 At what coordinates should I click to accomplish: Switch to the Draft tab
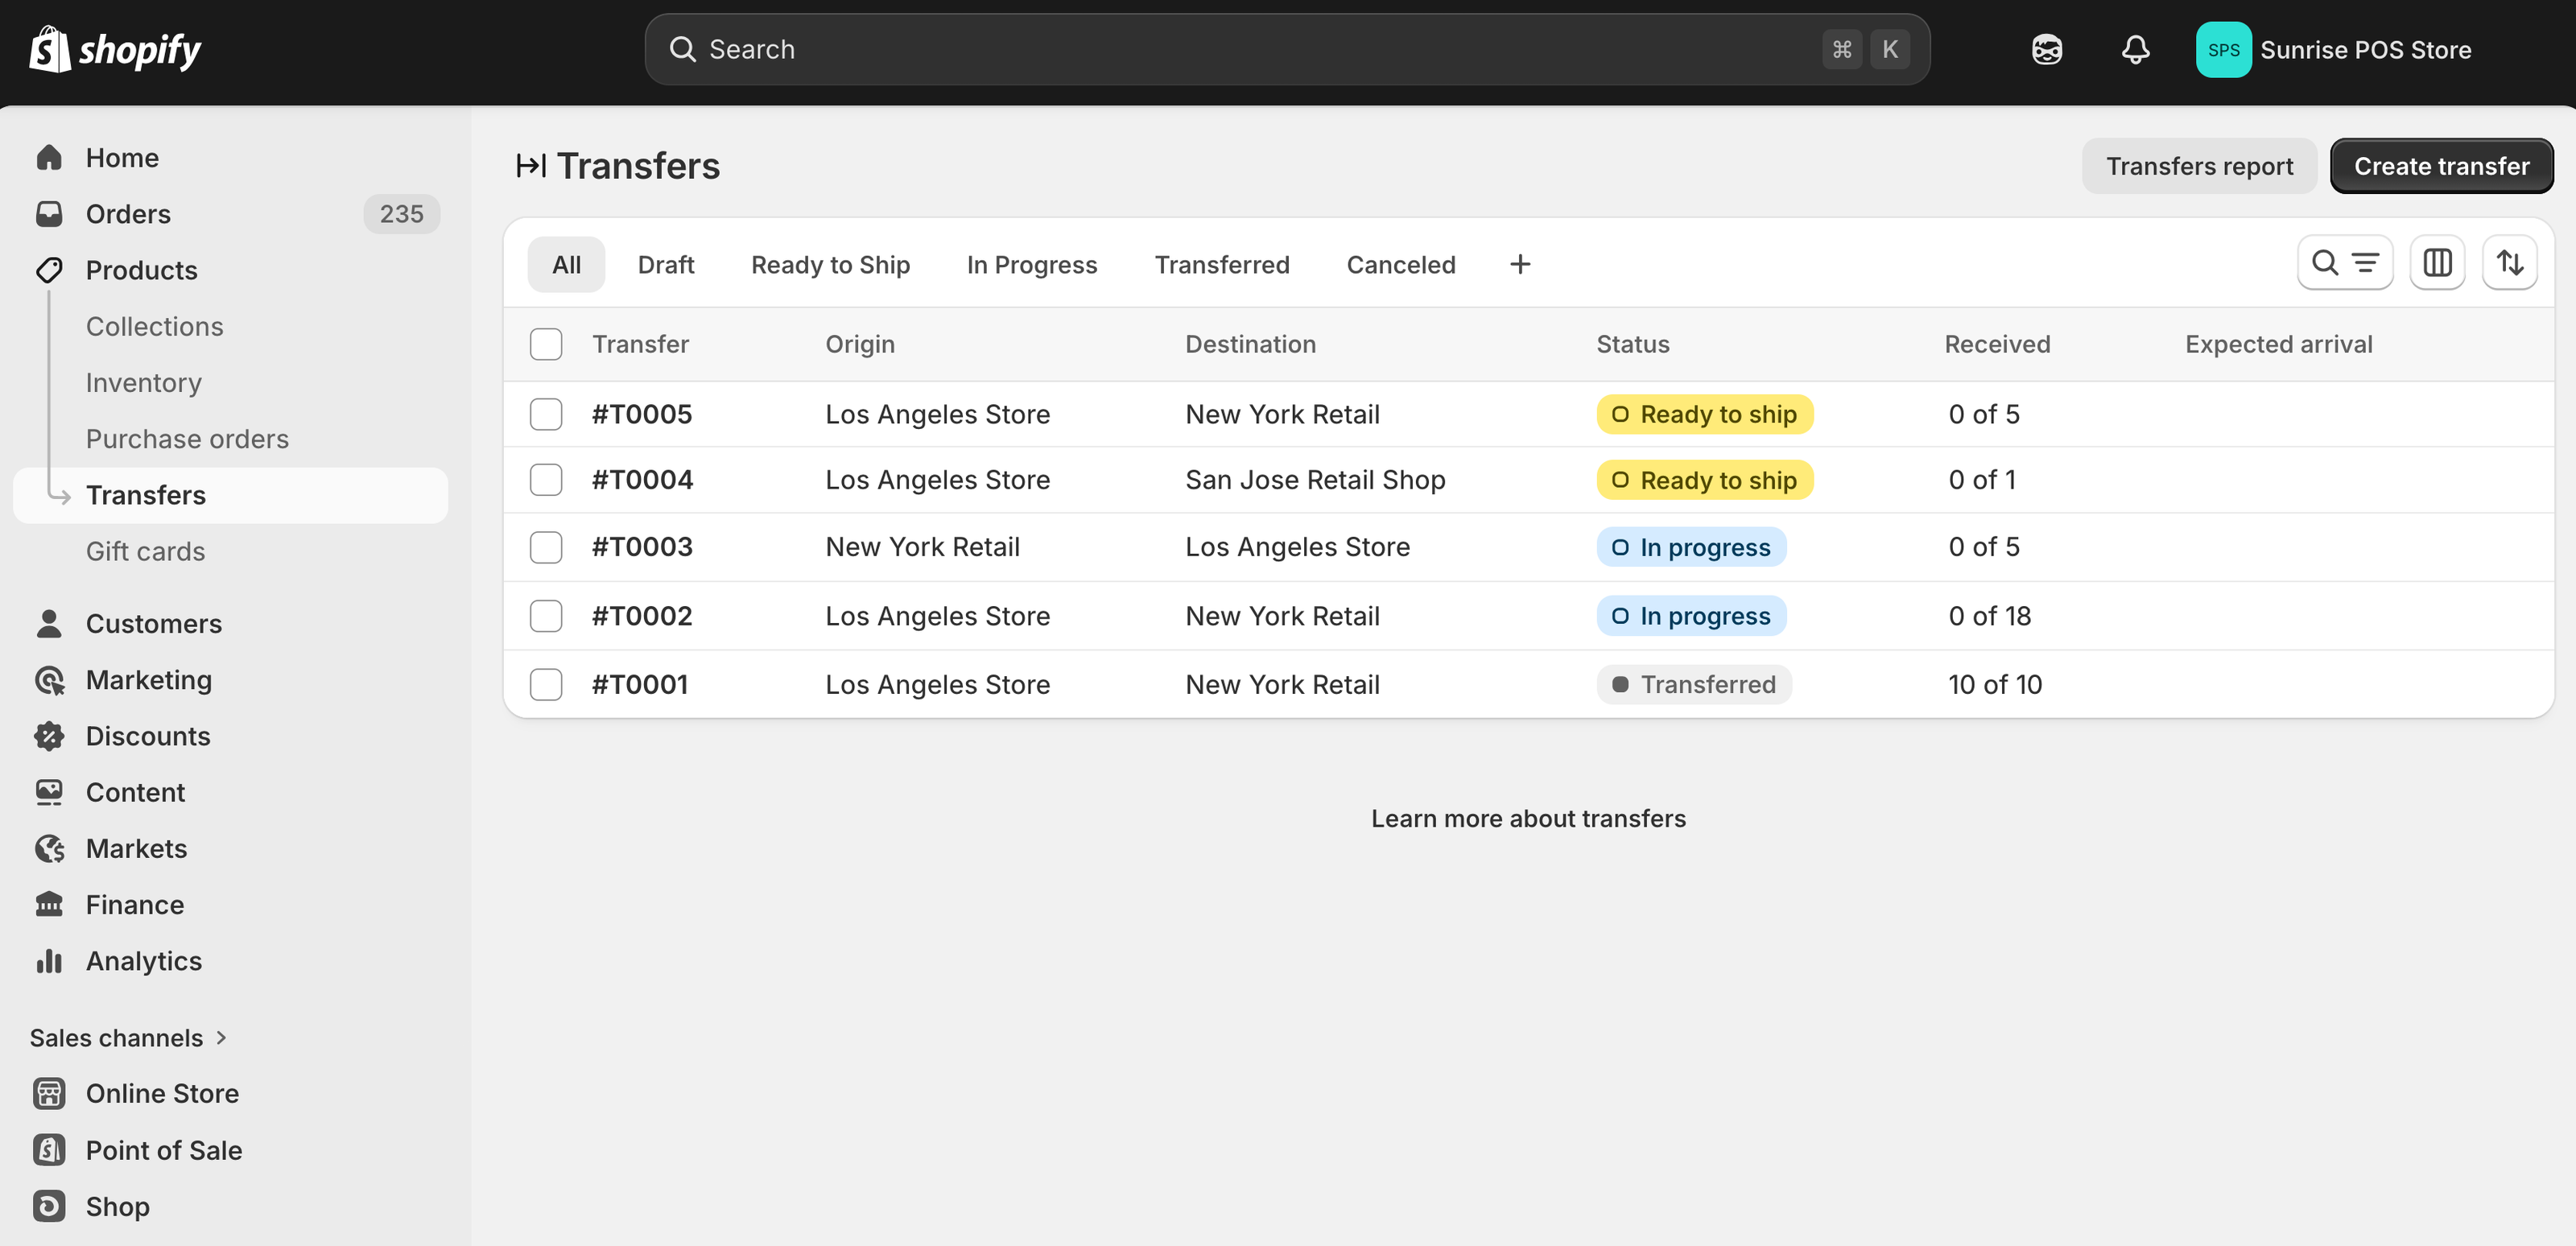[666, 264]
